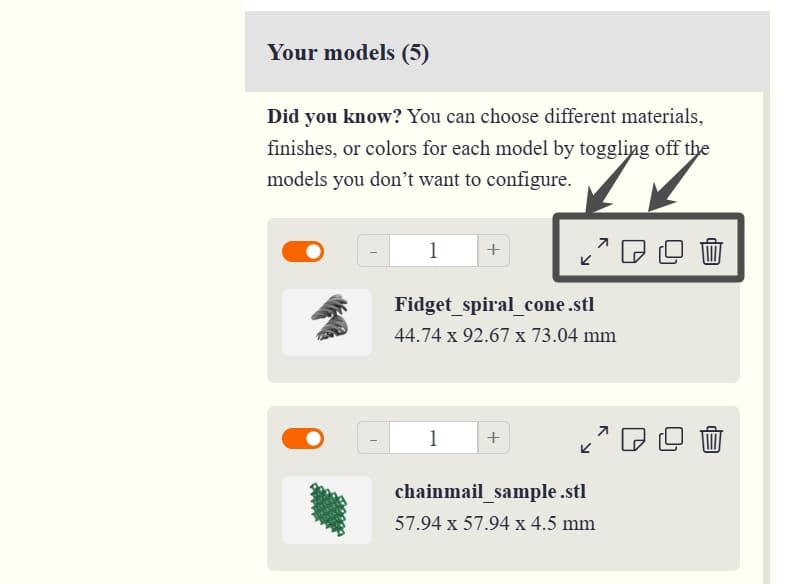Select the Fidget_spiral_cone.stl file name
Screen dimensions: 789x584
point(494,304)
